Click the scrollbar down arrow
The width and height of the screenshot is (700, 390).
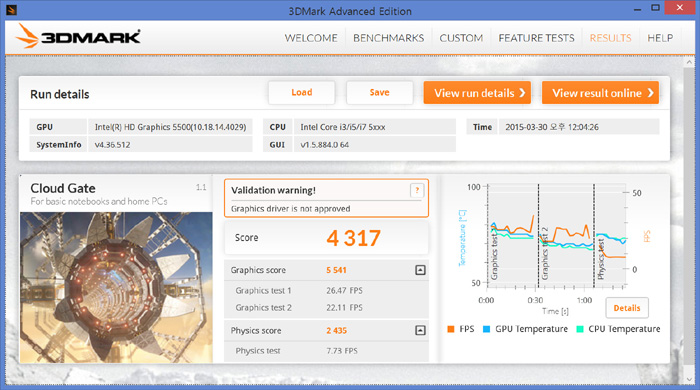coord(690,379)
